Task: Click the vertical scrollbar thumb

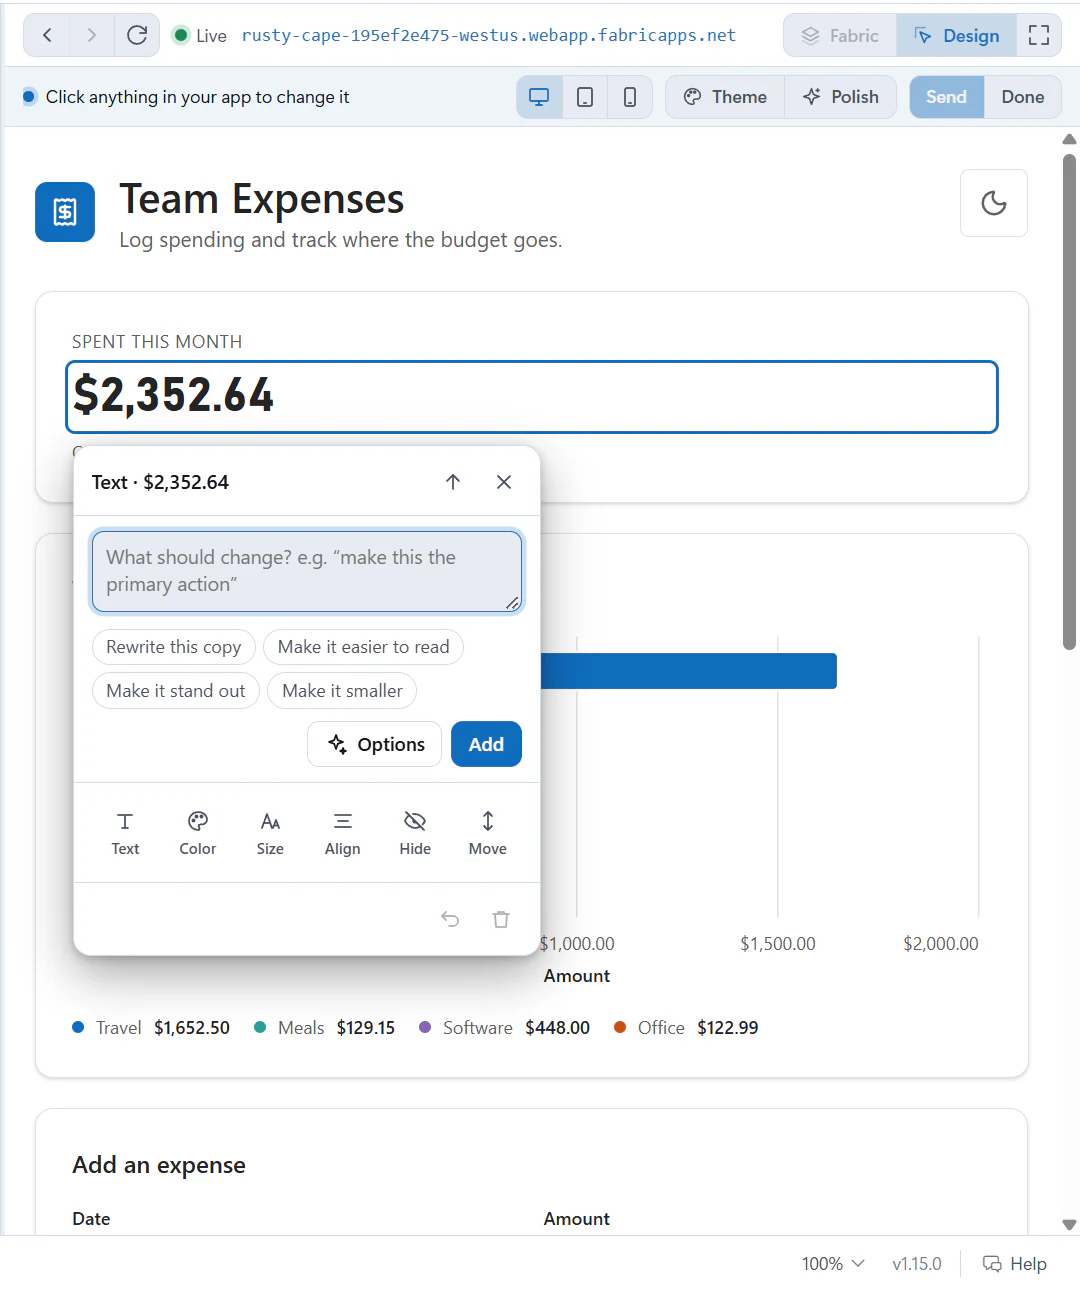Action: pyautogui.click(x=1069, y=401)
